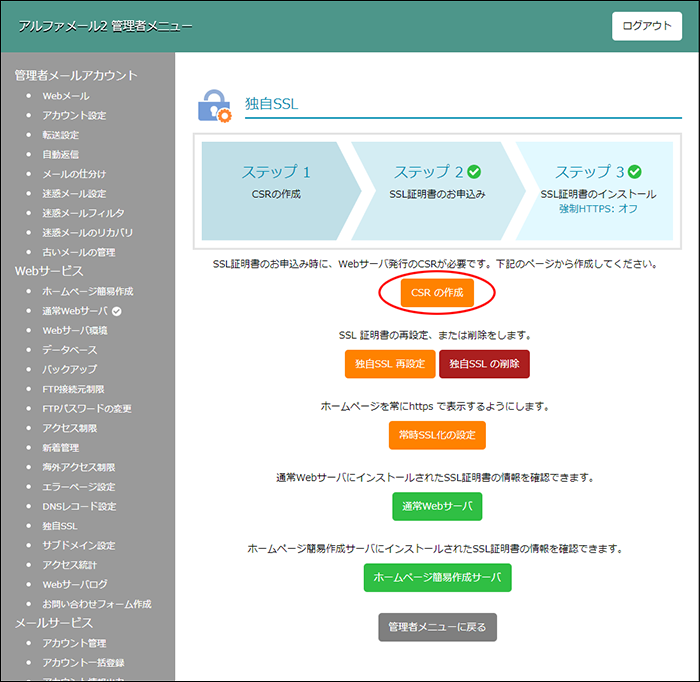The image size is (700, 682).
Task: Open 新着管理 in sidebar
Action: coord(60,448)
